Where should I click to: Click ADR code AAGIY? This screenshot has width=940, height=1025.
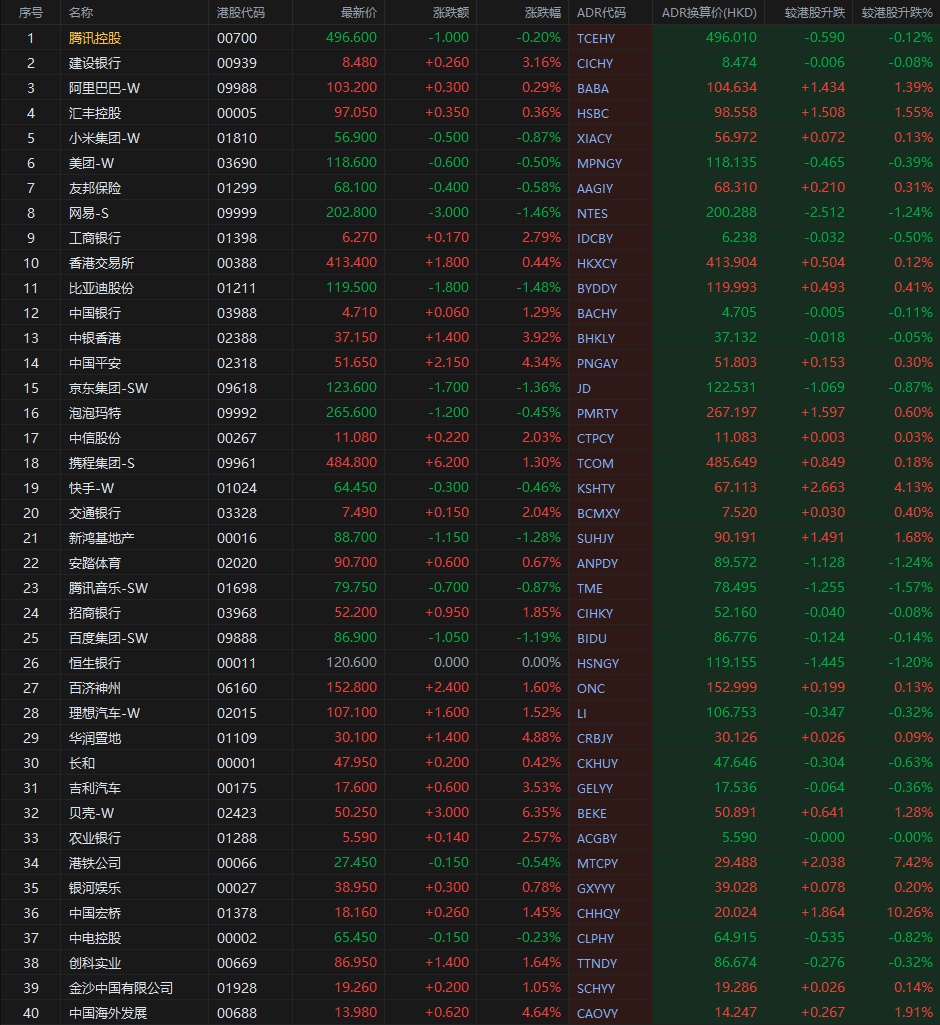tap(595, 188)
